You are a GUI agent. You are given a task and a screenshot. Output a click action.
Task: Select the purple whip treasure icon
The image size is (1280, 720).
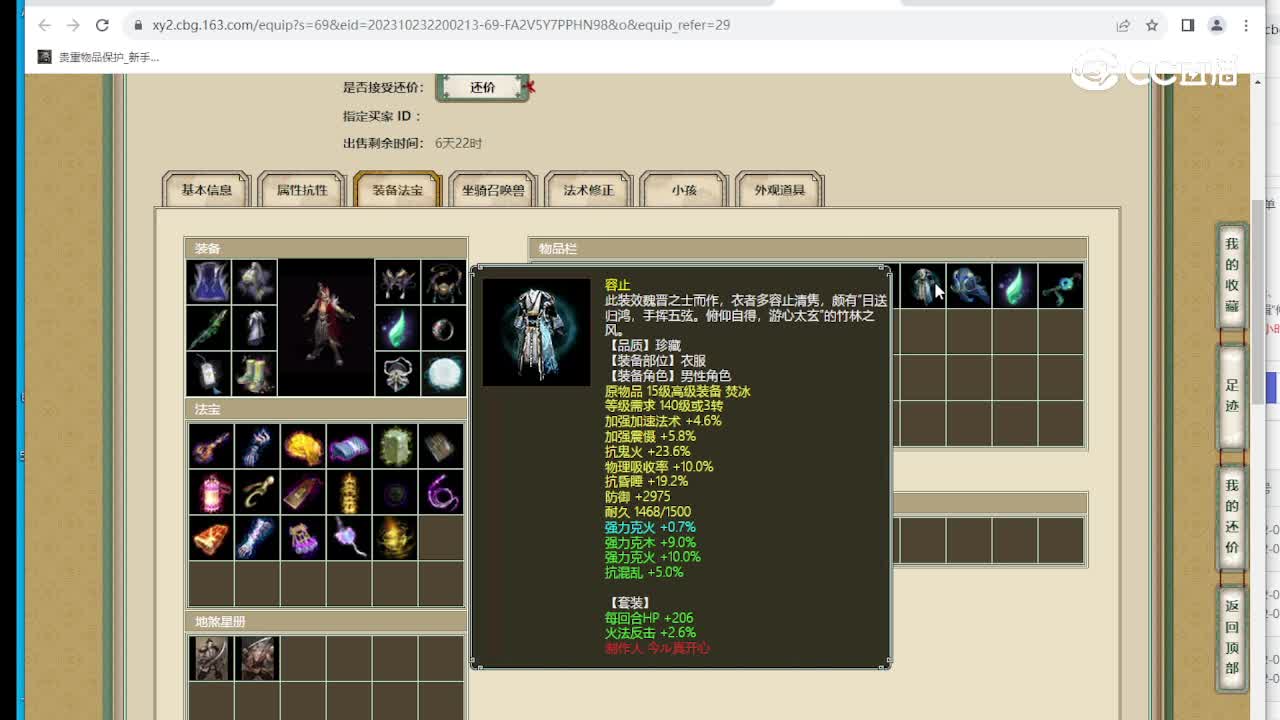click(441, 492)
